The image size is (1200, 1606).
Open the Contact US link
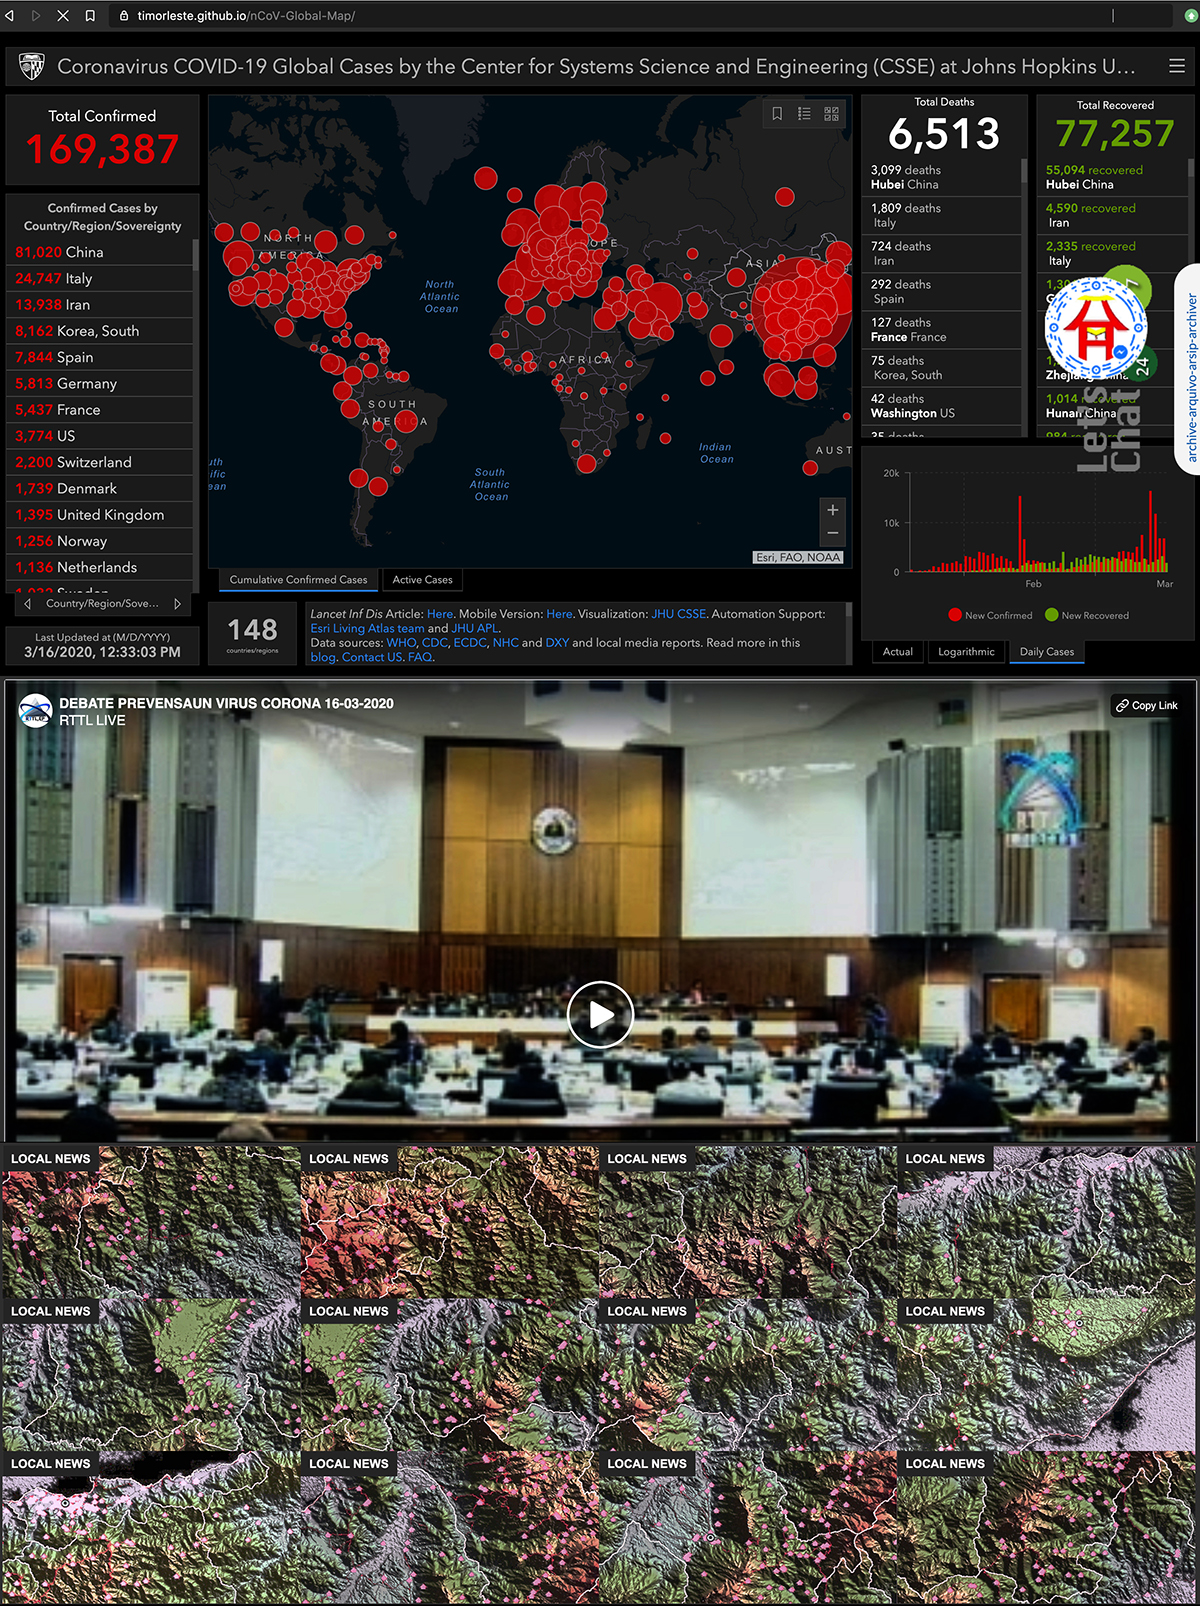point(372,658)
